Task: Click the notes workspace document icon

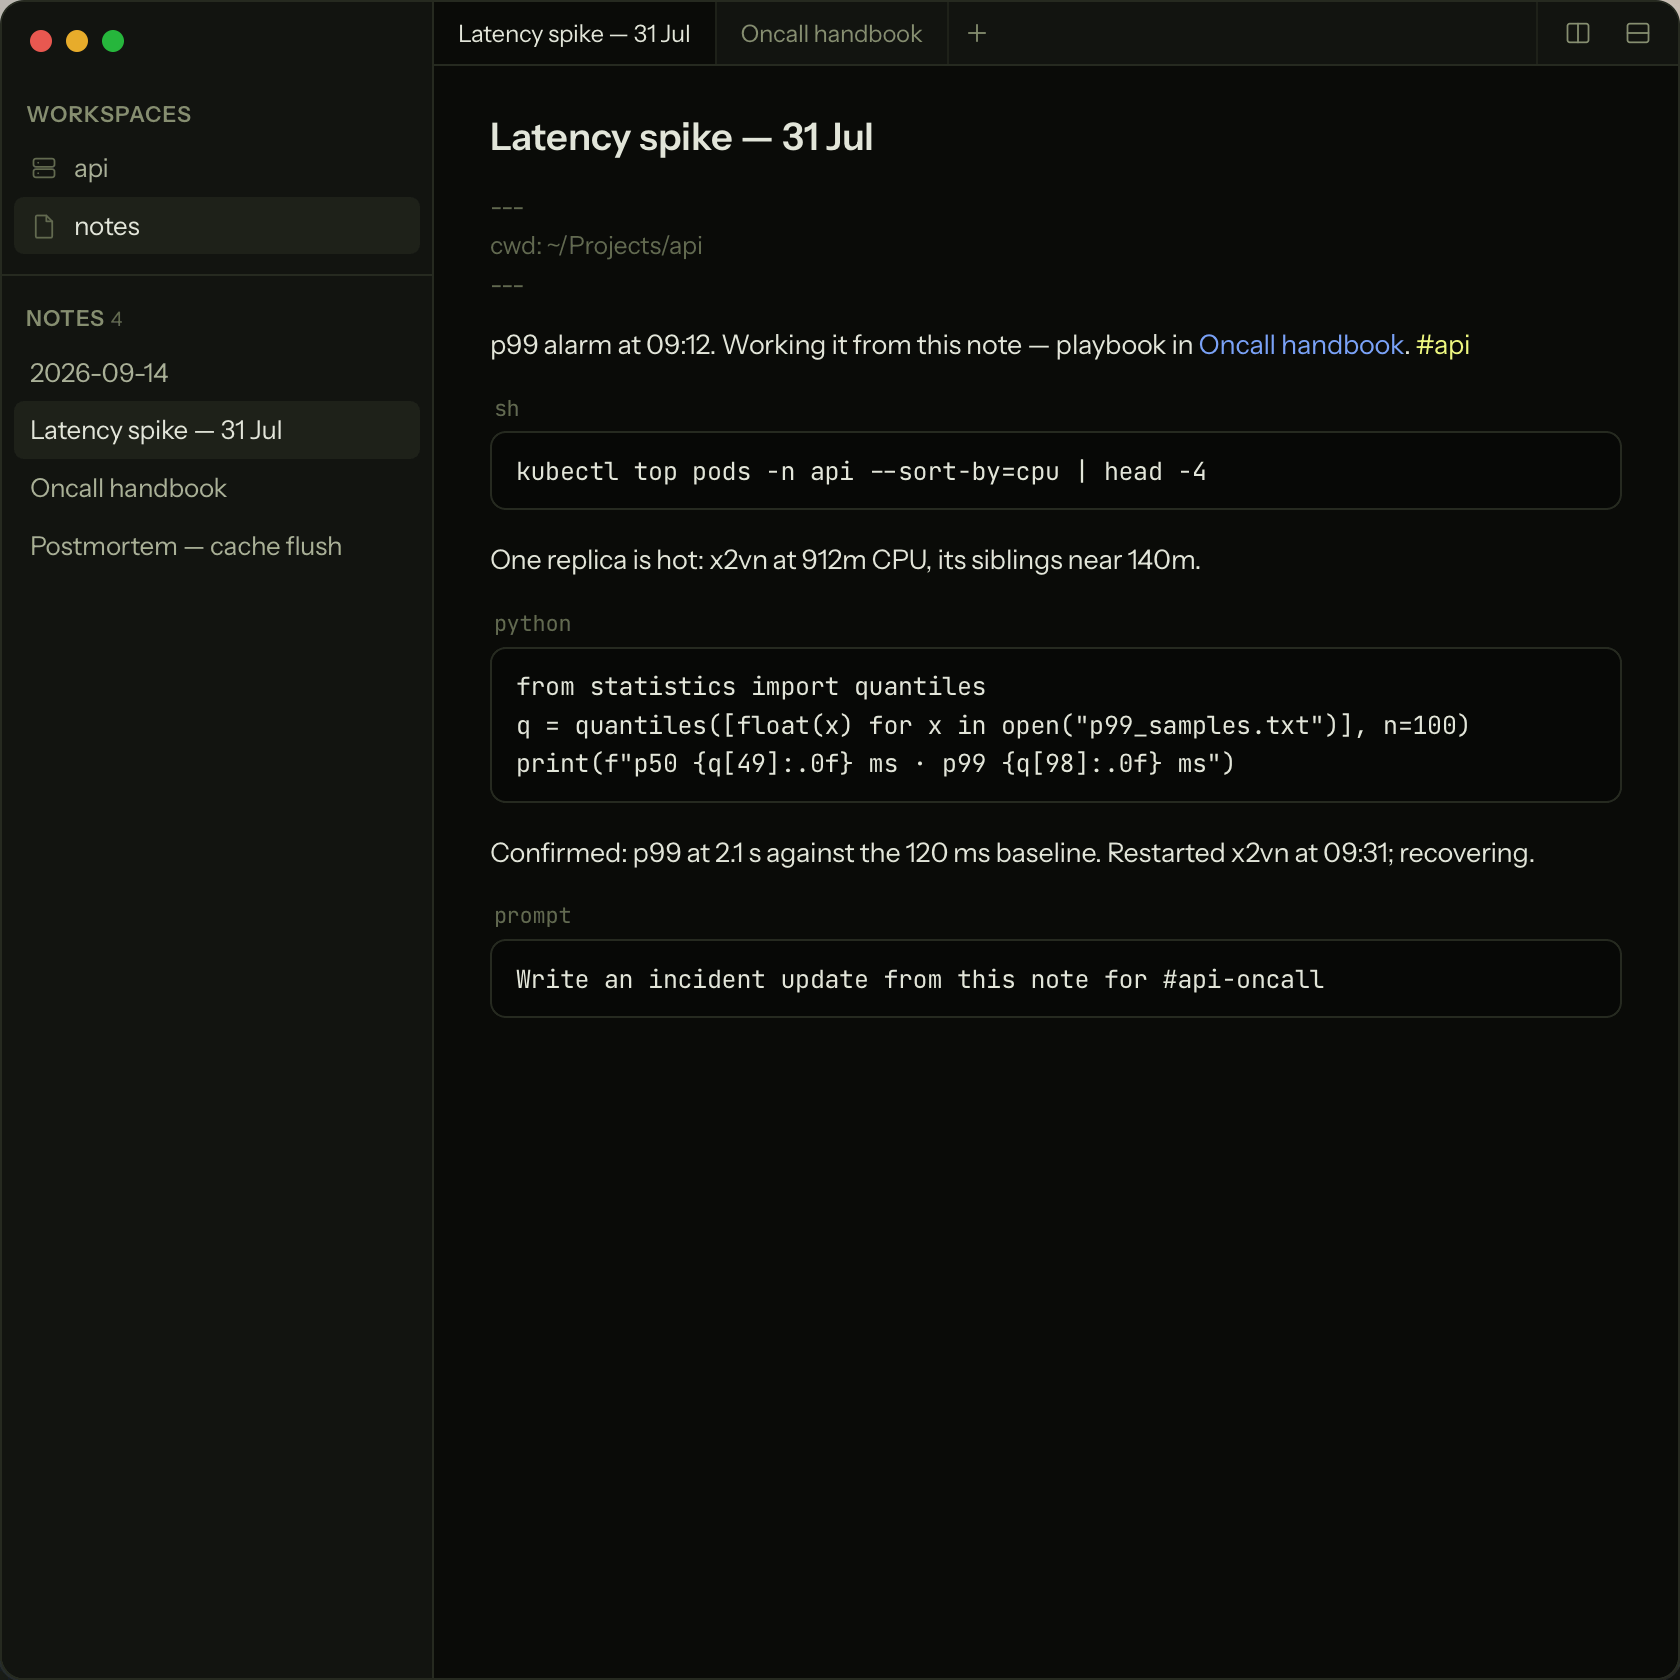Action: tap(44, 226)
